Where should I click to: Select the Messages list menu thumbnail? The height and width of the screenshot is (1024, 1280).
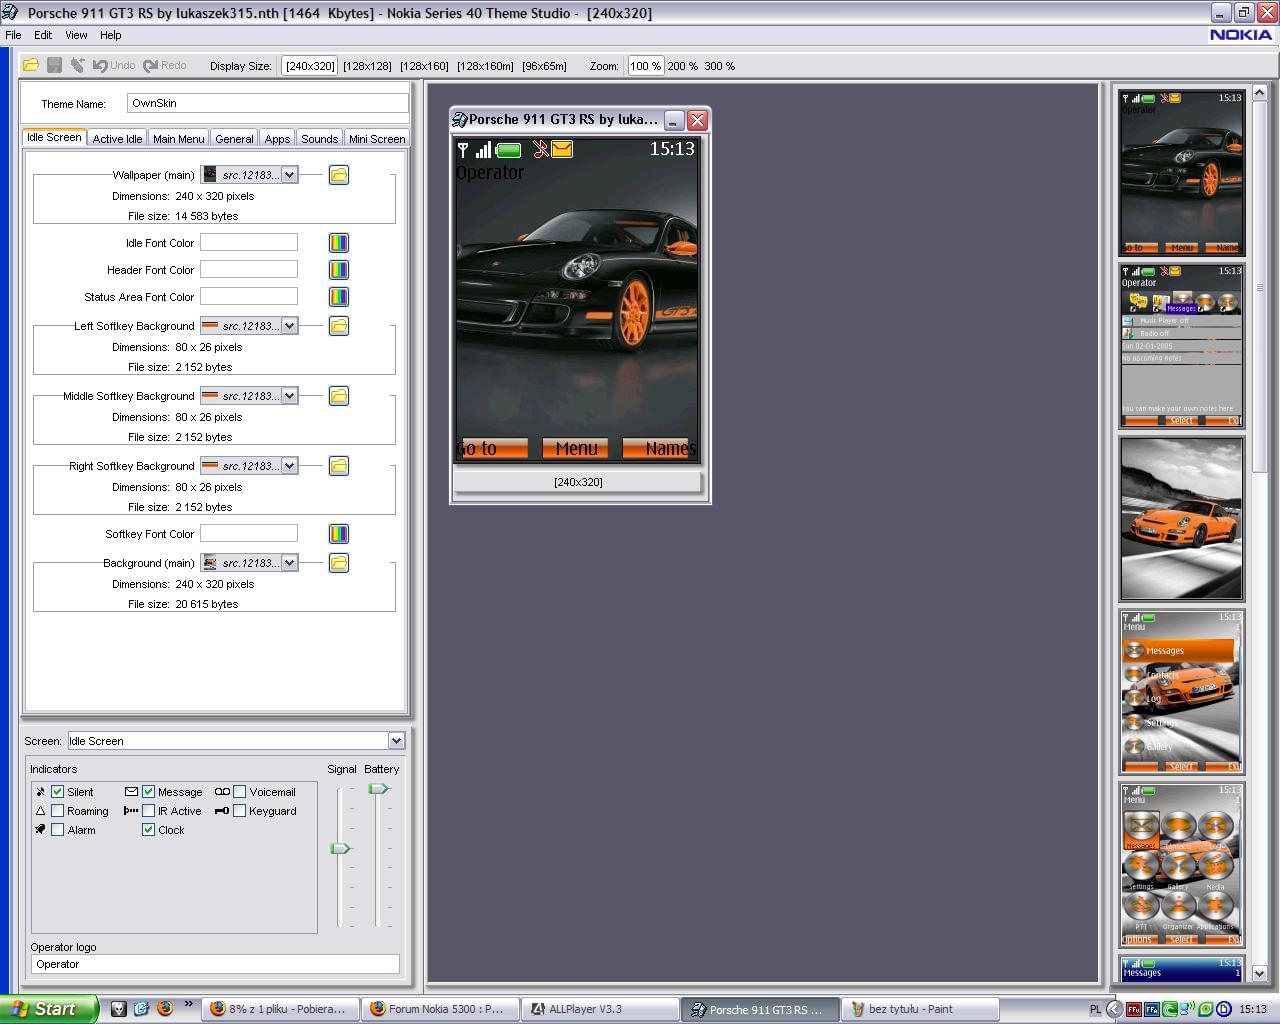click(x=1181, y=692)
